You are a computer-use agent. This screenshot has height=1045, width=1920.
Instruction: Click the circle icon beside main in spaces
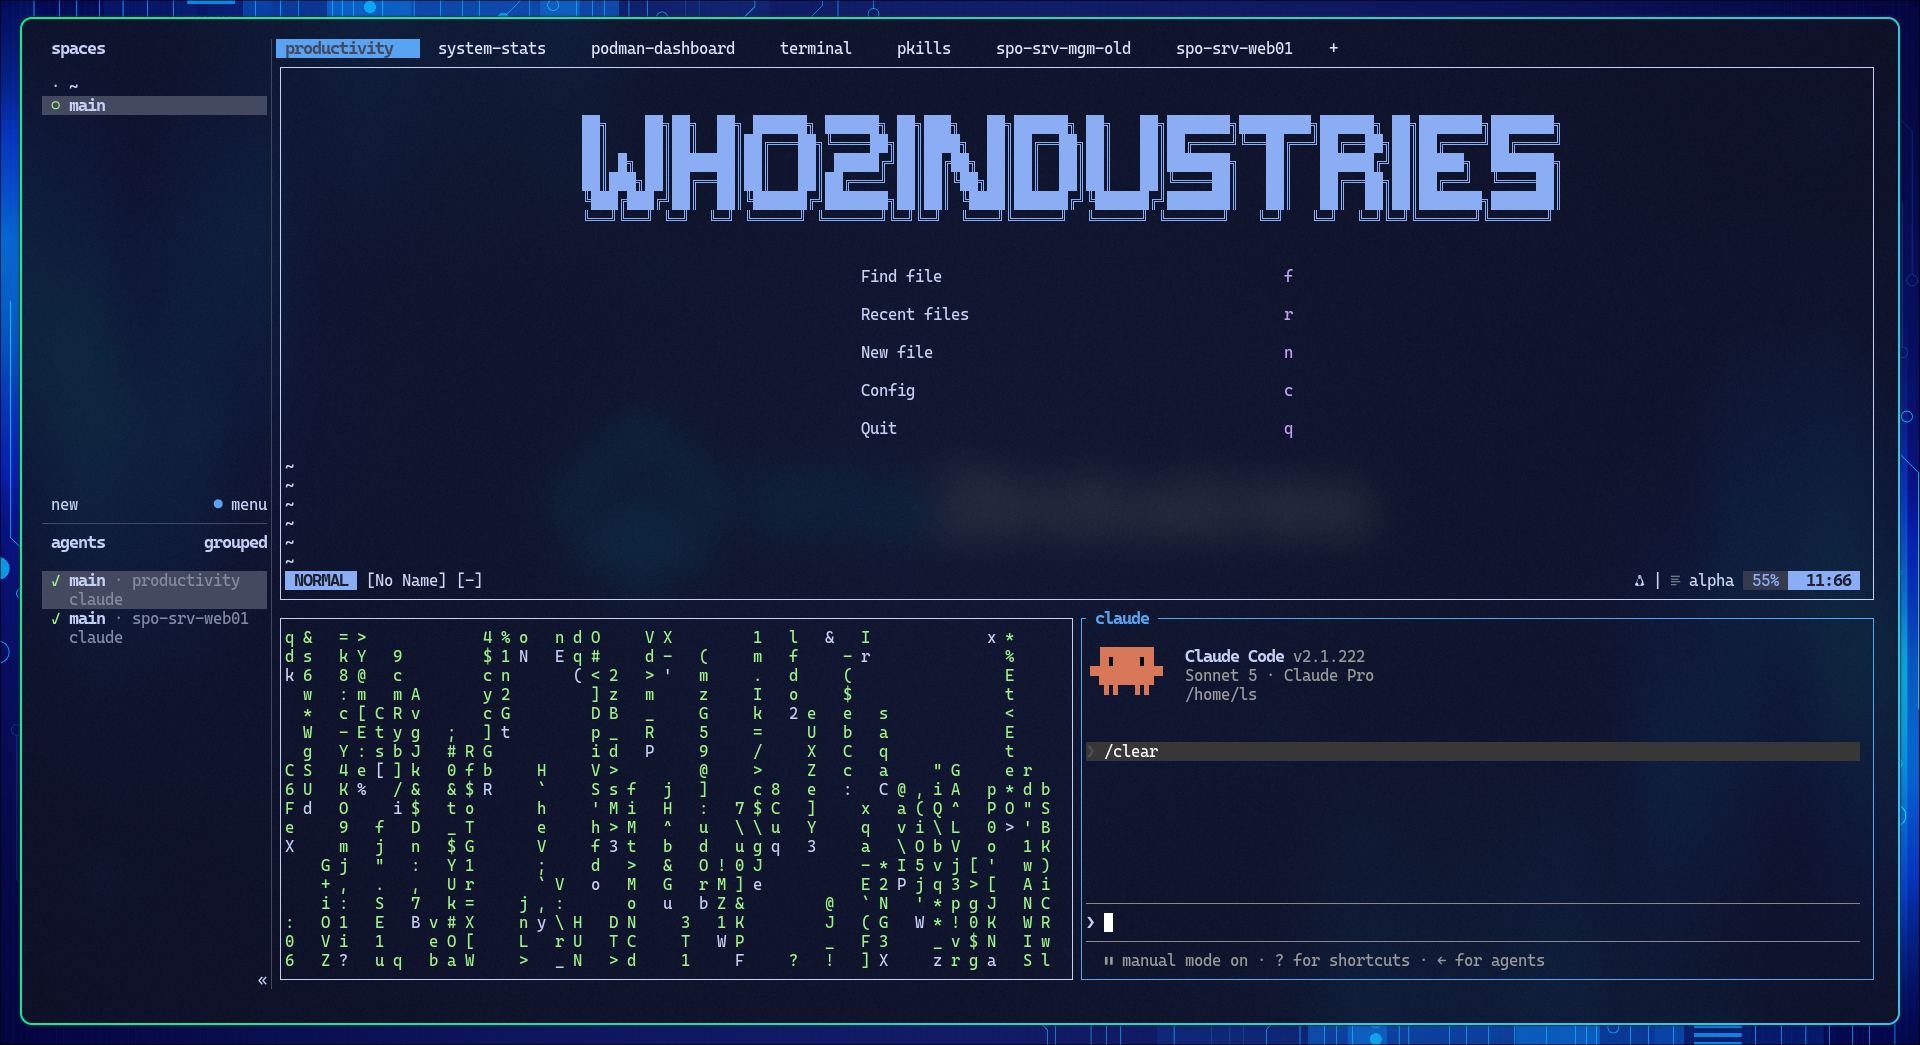tap(56, 105)
